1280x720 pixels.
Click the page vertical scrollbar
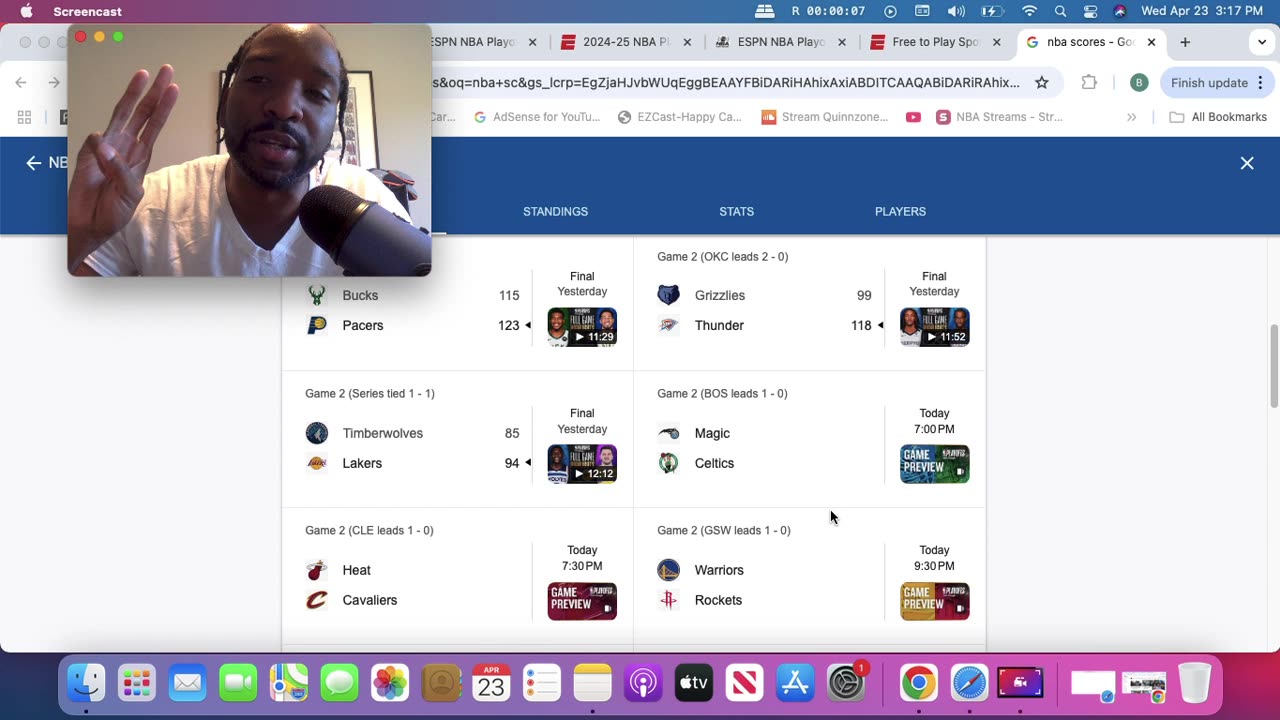(1273, 366)
